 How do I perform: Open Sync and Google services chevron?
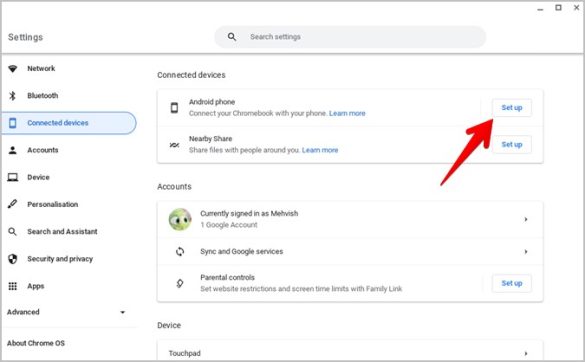coord(526,252)
